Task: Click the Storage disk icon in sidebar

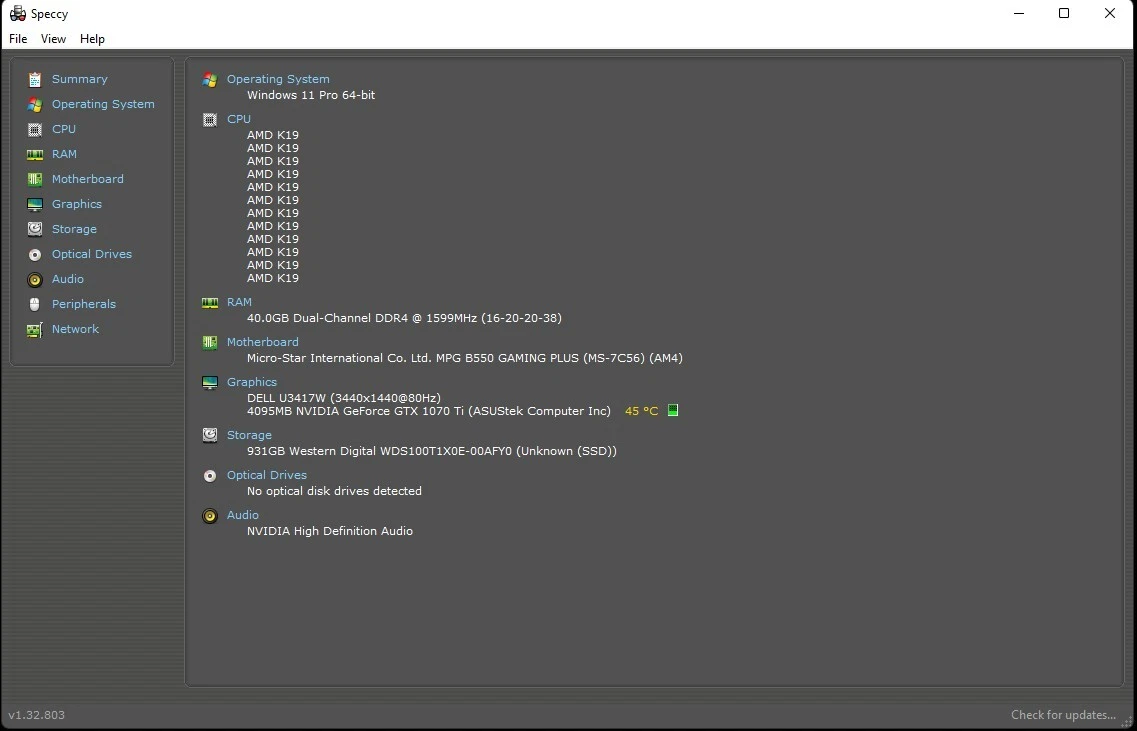Action: click(35, 229)
